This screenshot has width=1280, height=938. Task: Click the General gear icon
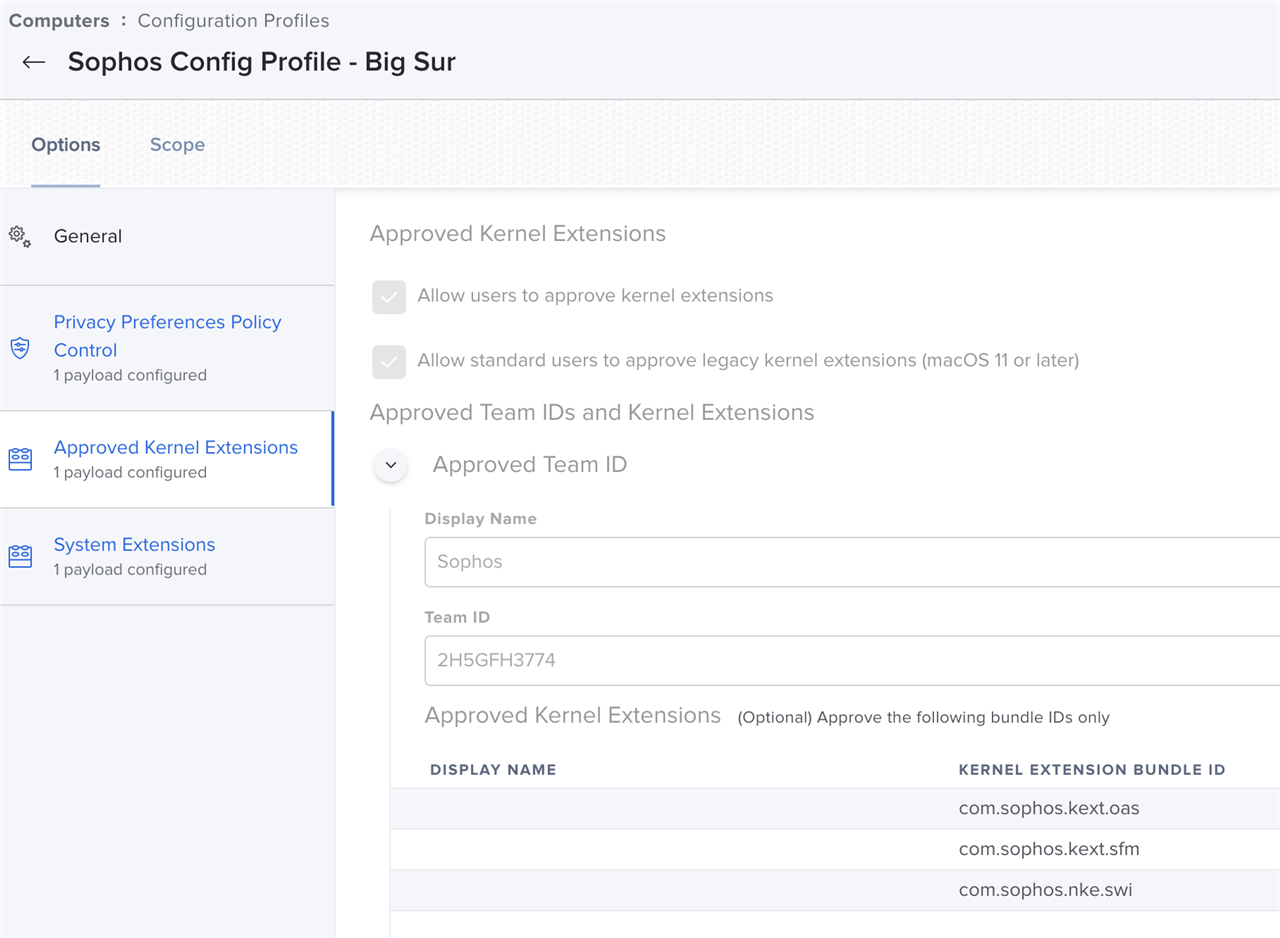tap(20, 237)
